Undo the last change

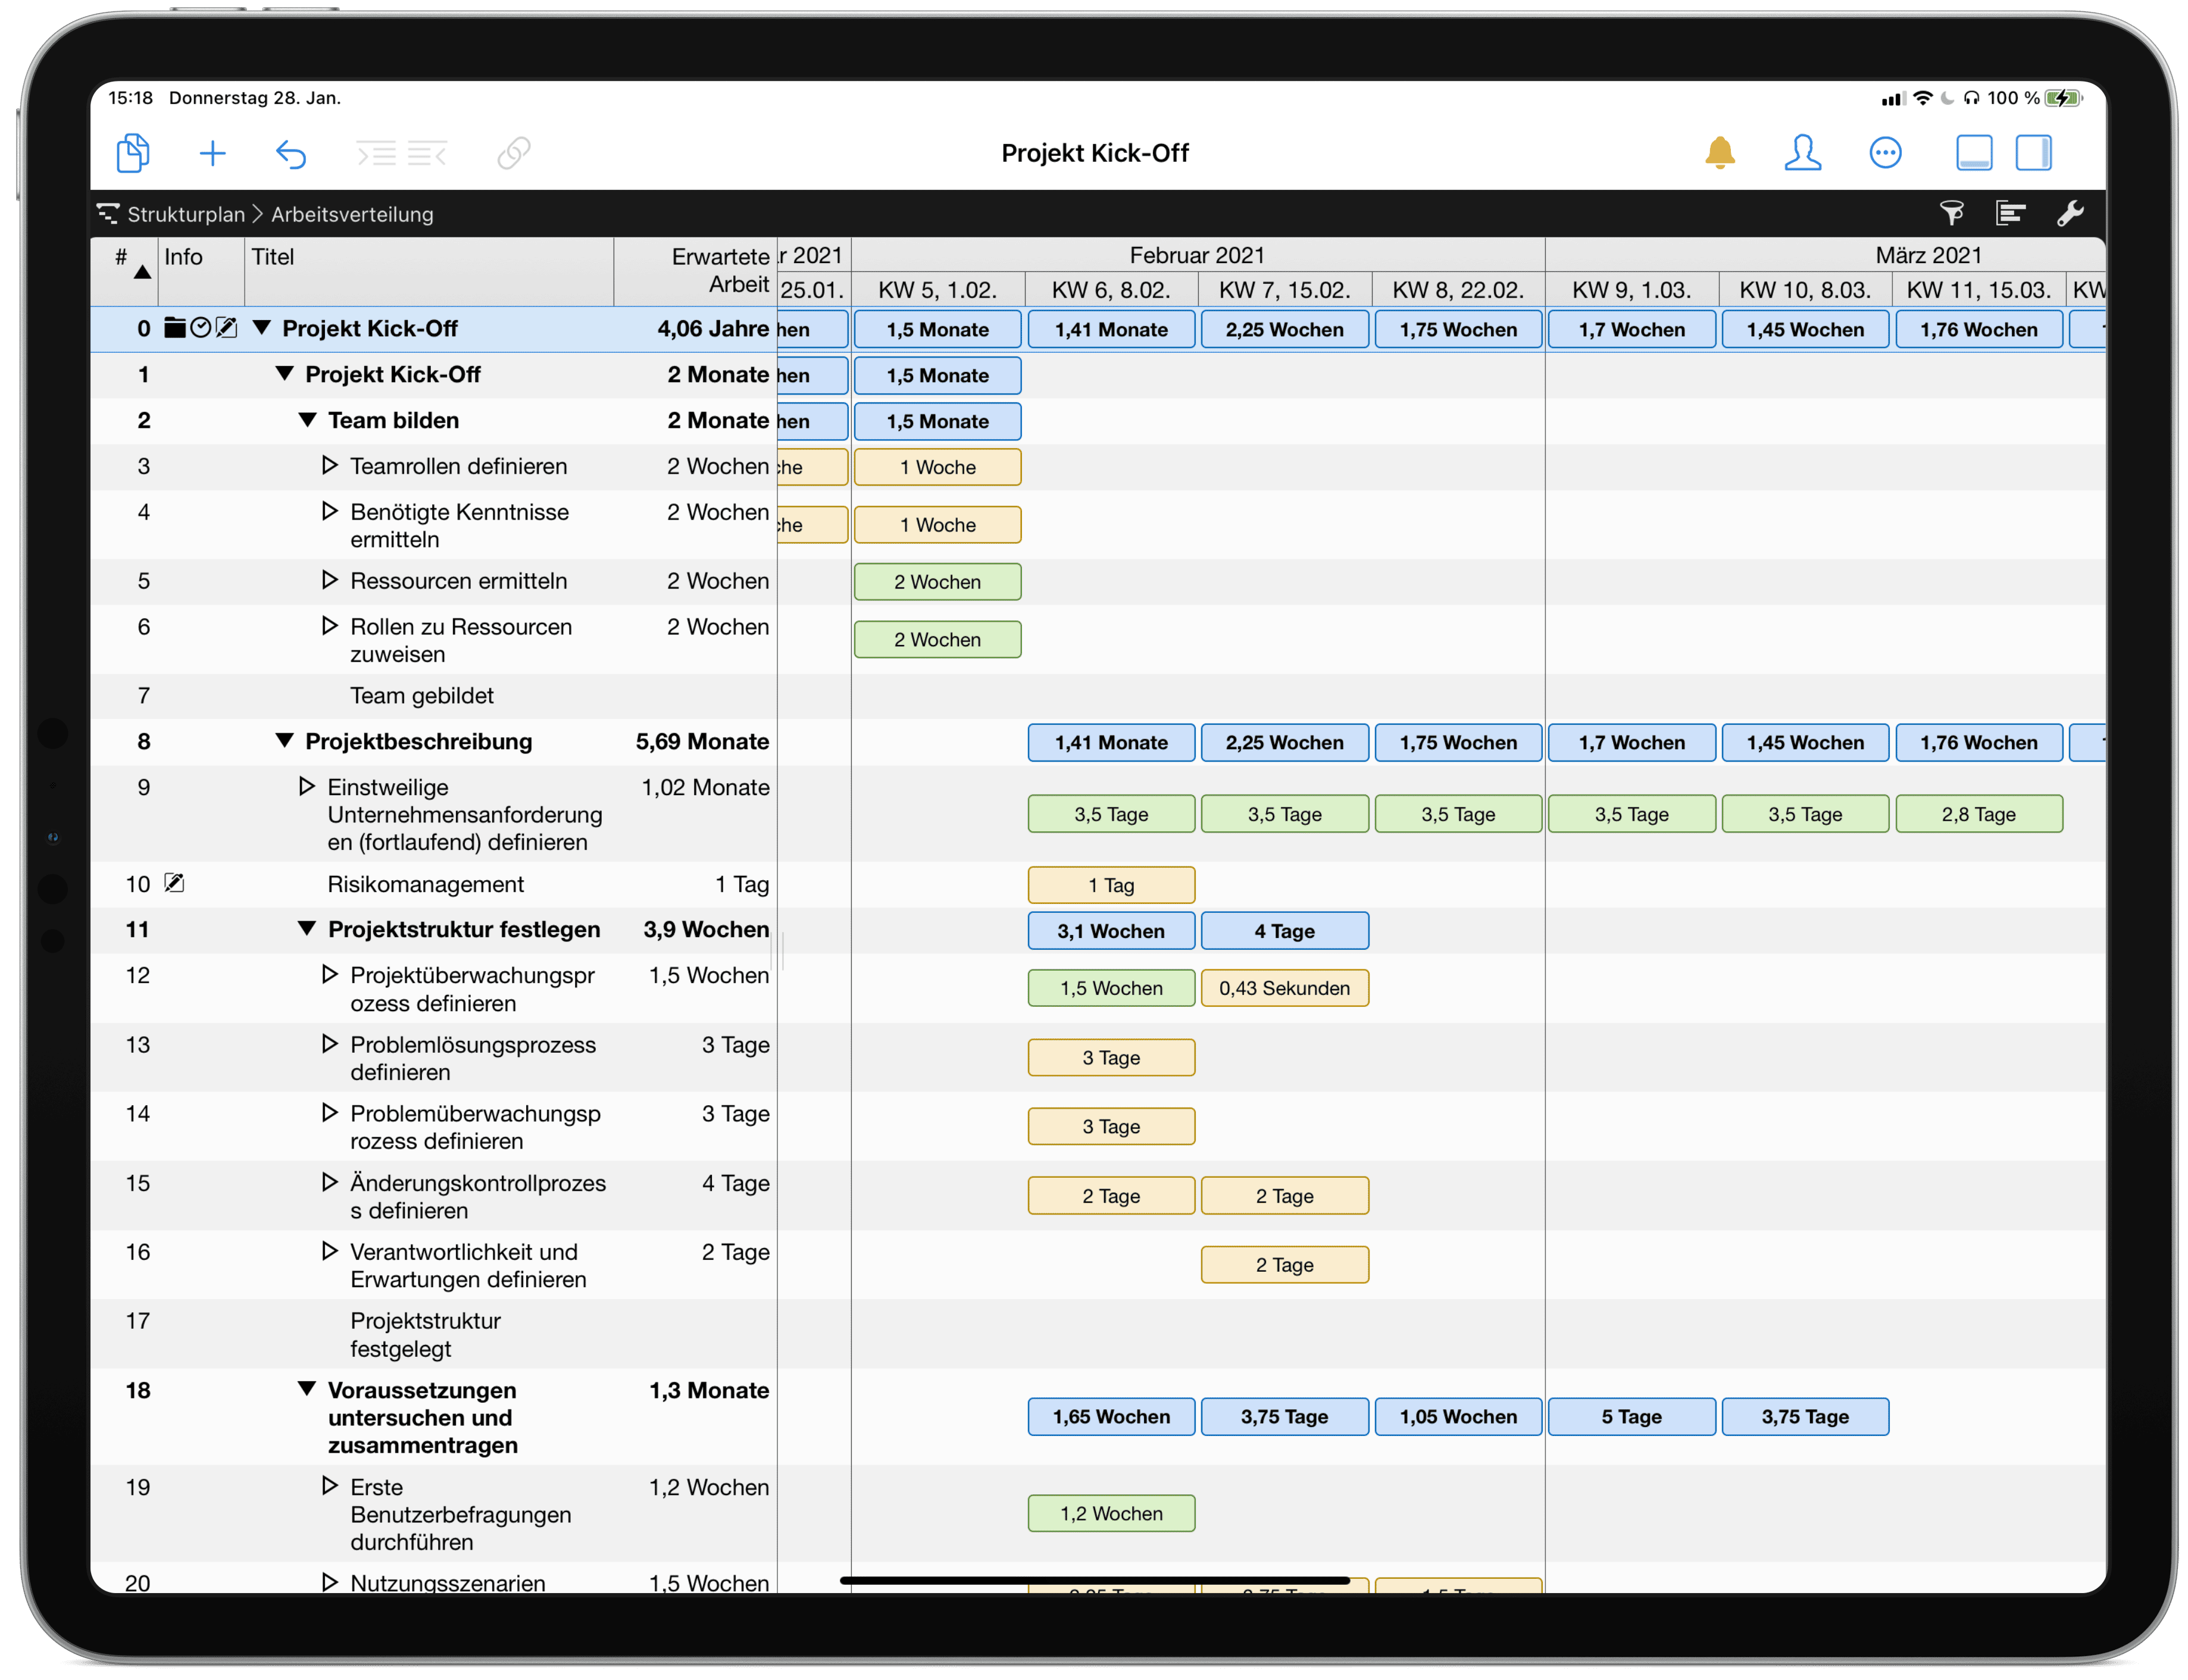click(291, 153)
